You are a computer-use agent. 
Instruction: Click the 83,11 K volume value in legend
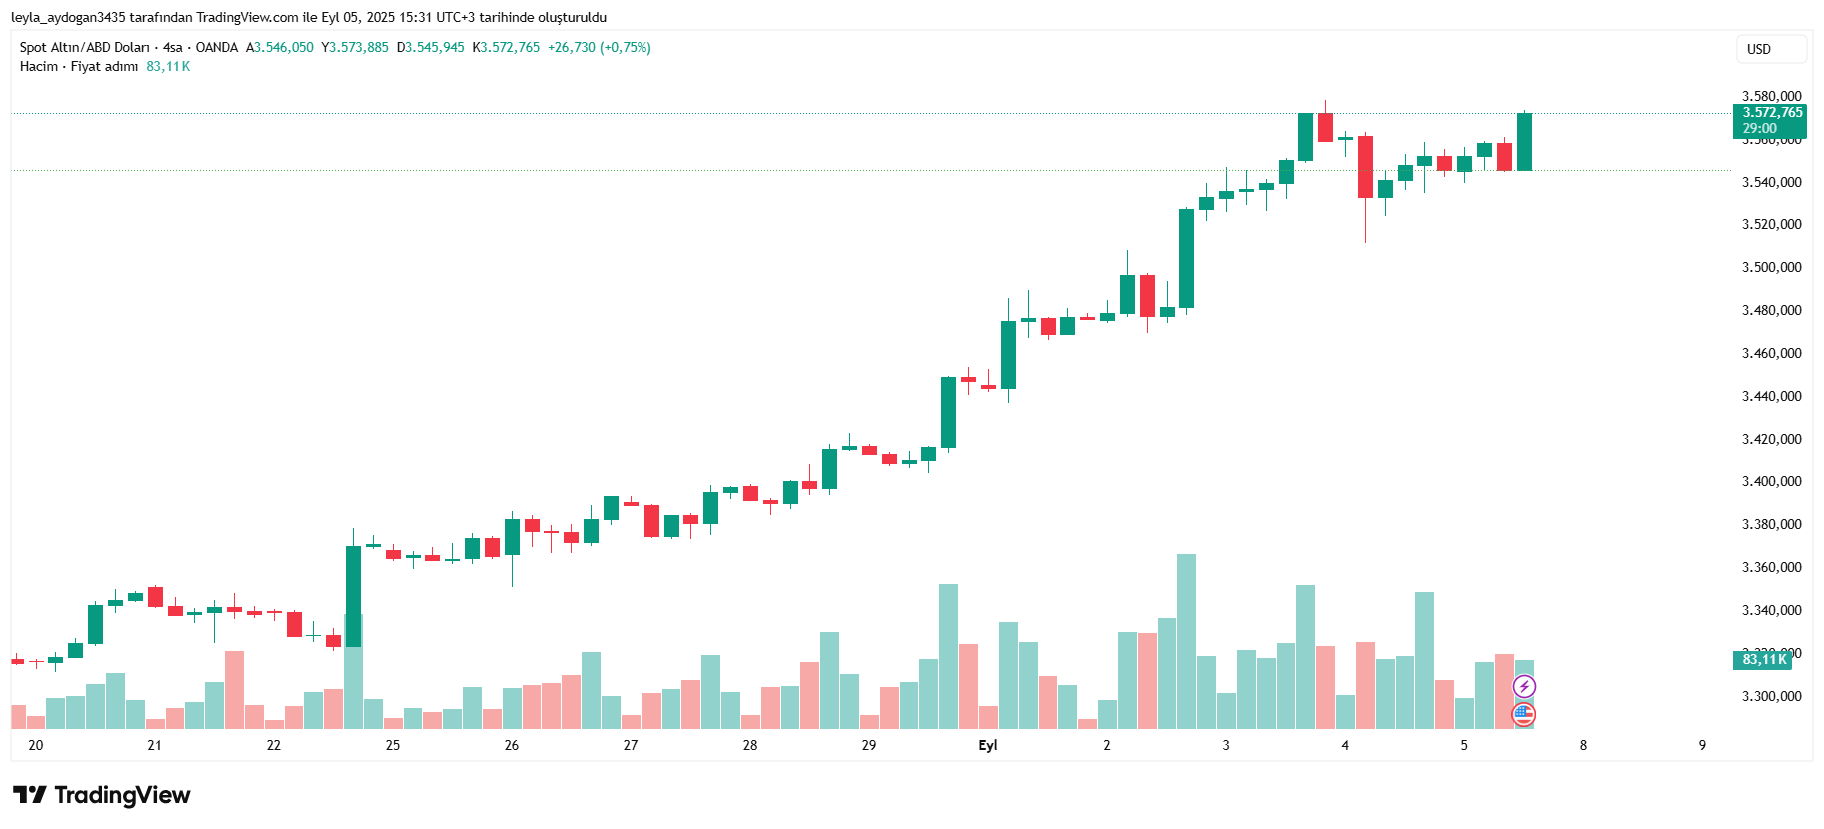(168, 66)
